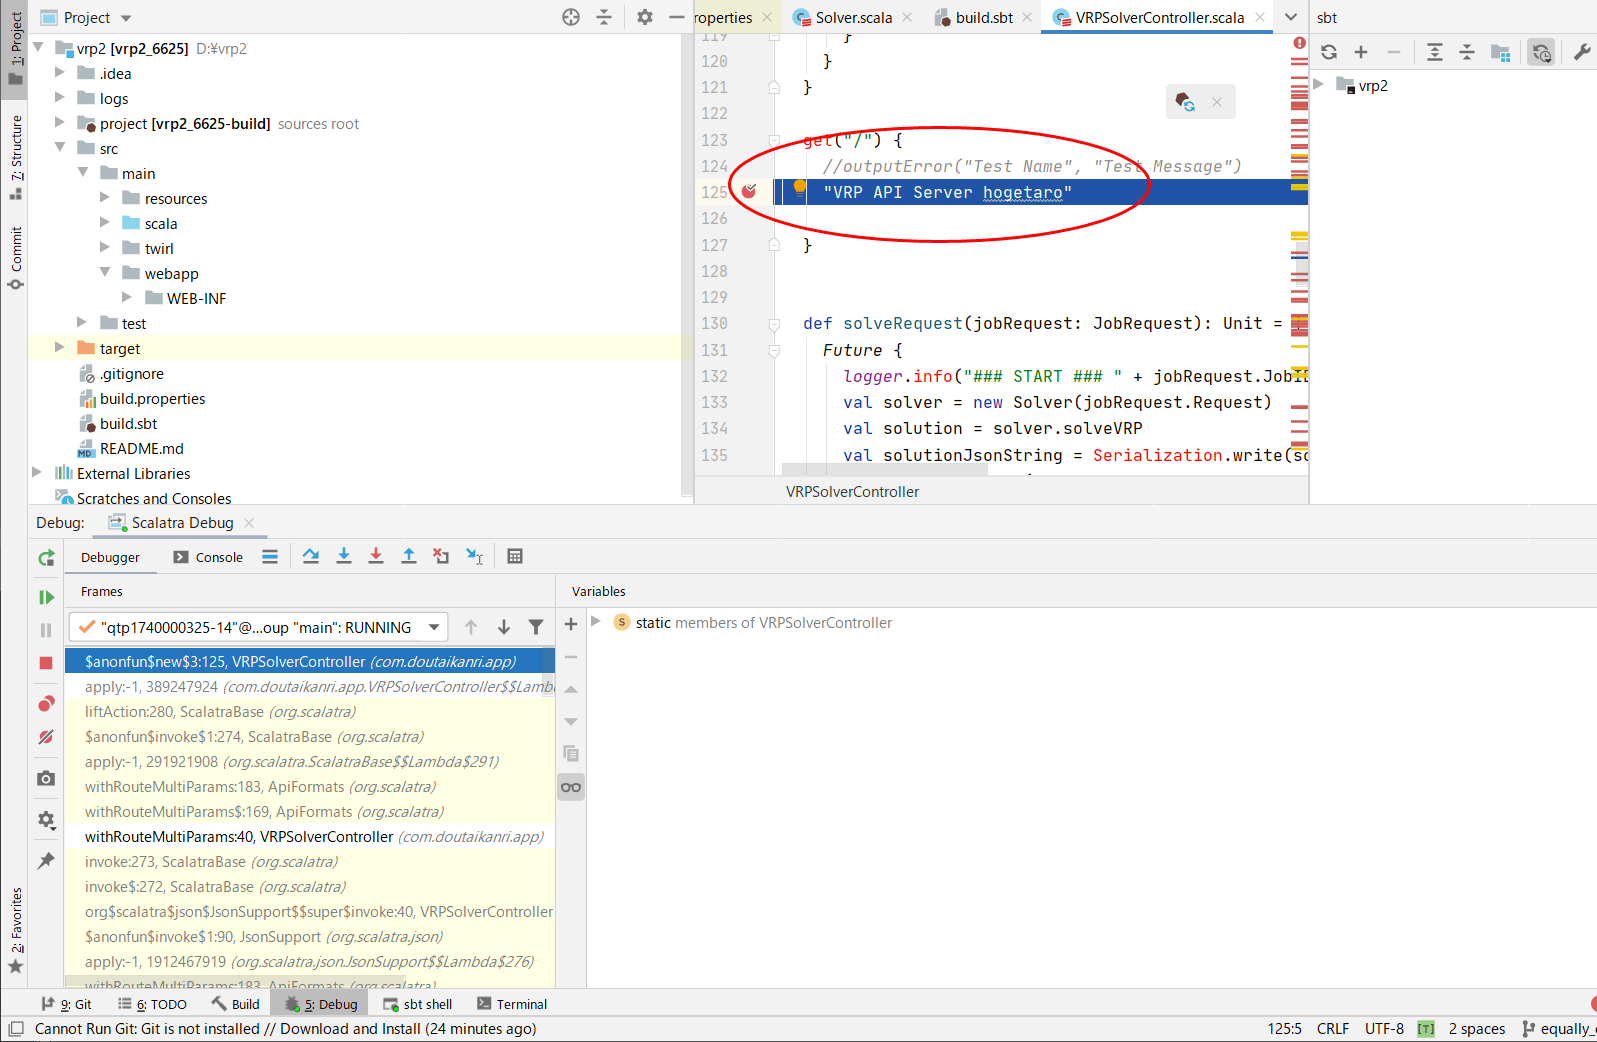Expand vrp2 node in sbt panel

(1319, 85)
